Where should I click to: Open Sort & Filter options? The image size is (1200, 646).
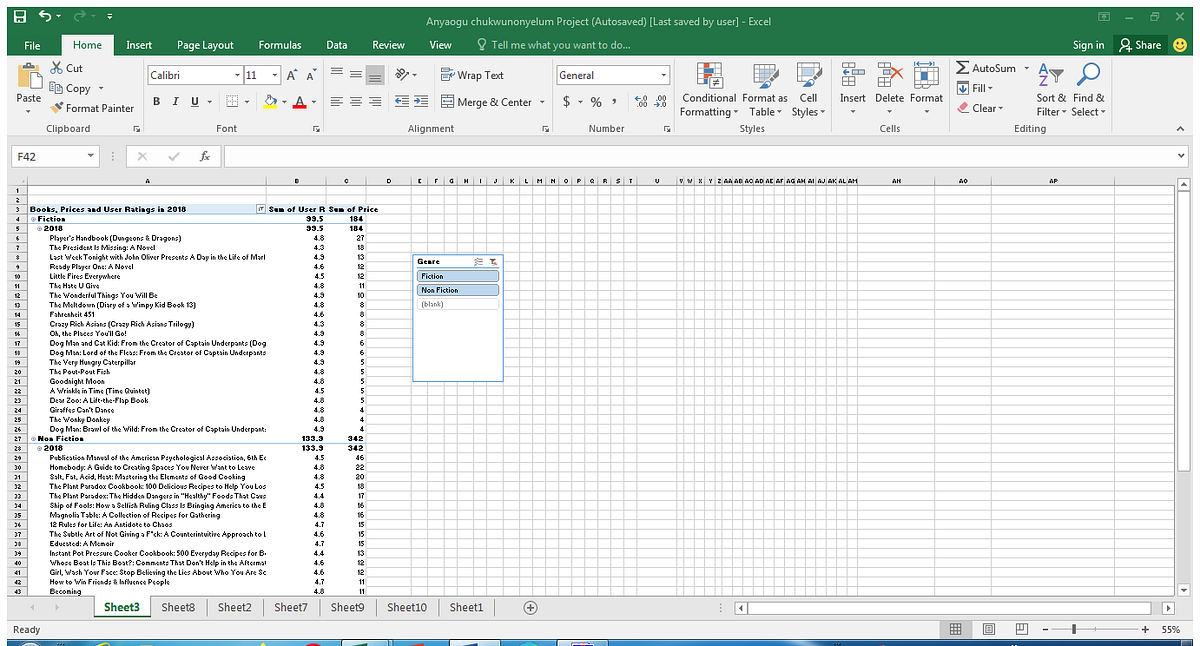(x=1050, y=88)
